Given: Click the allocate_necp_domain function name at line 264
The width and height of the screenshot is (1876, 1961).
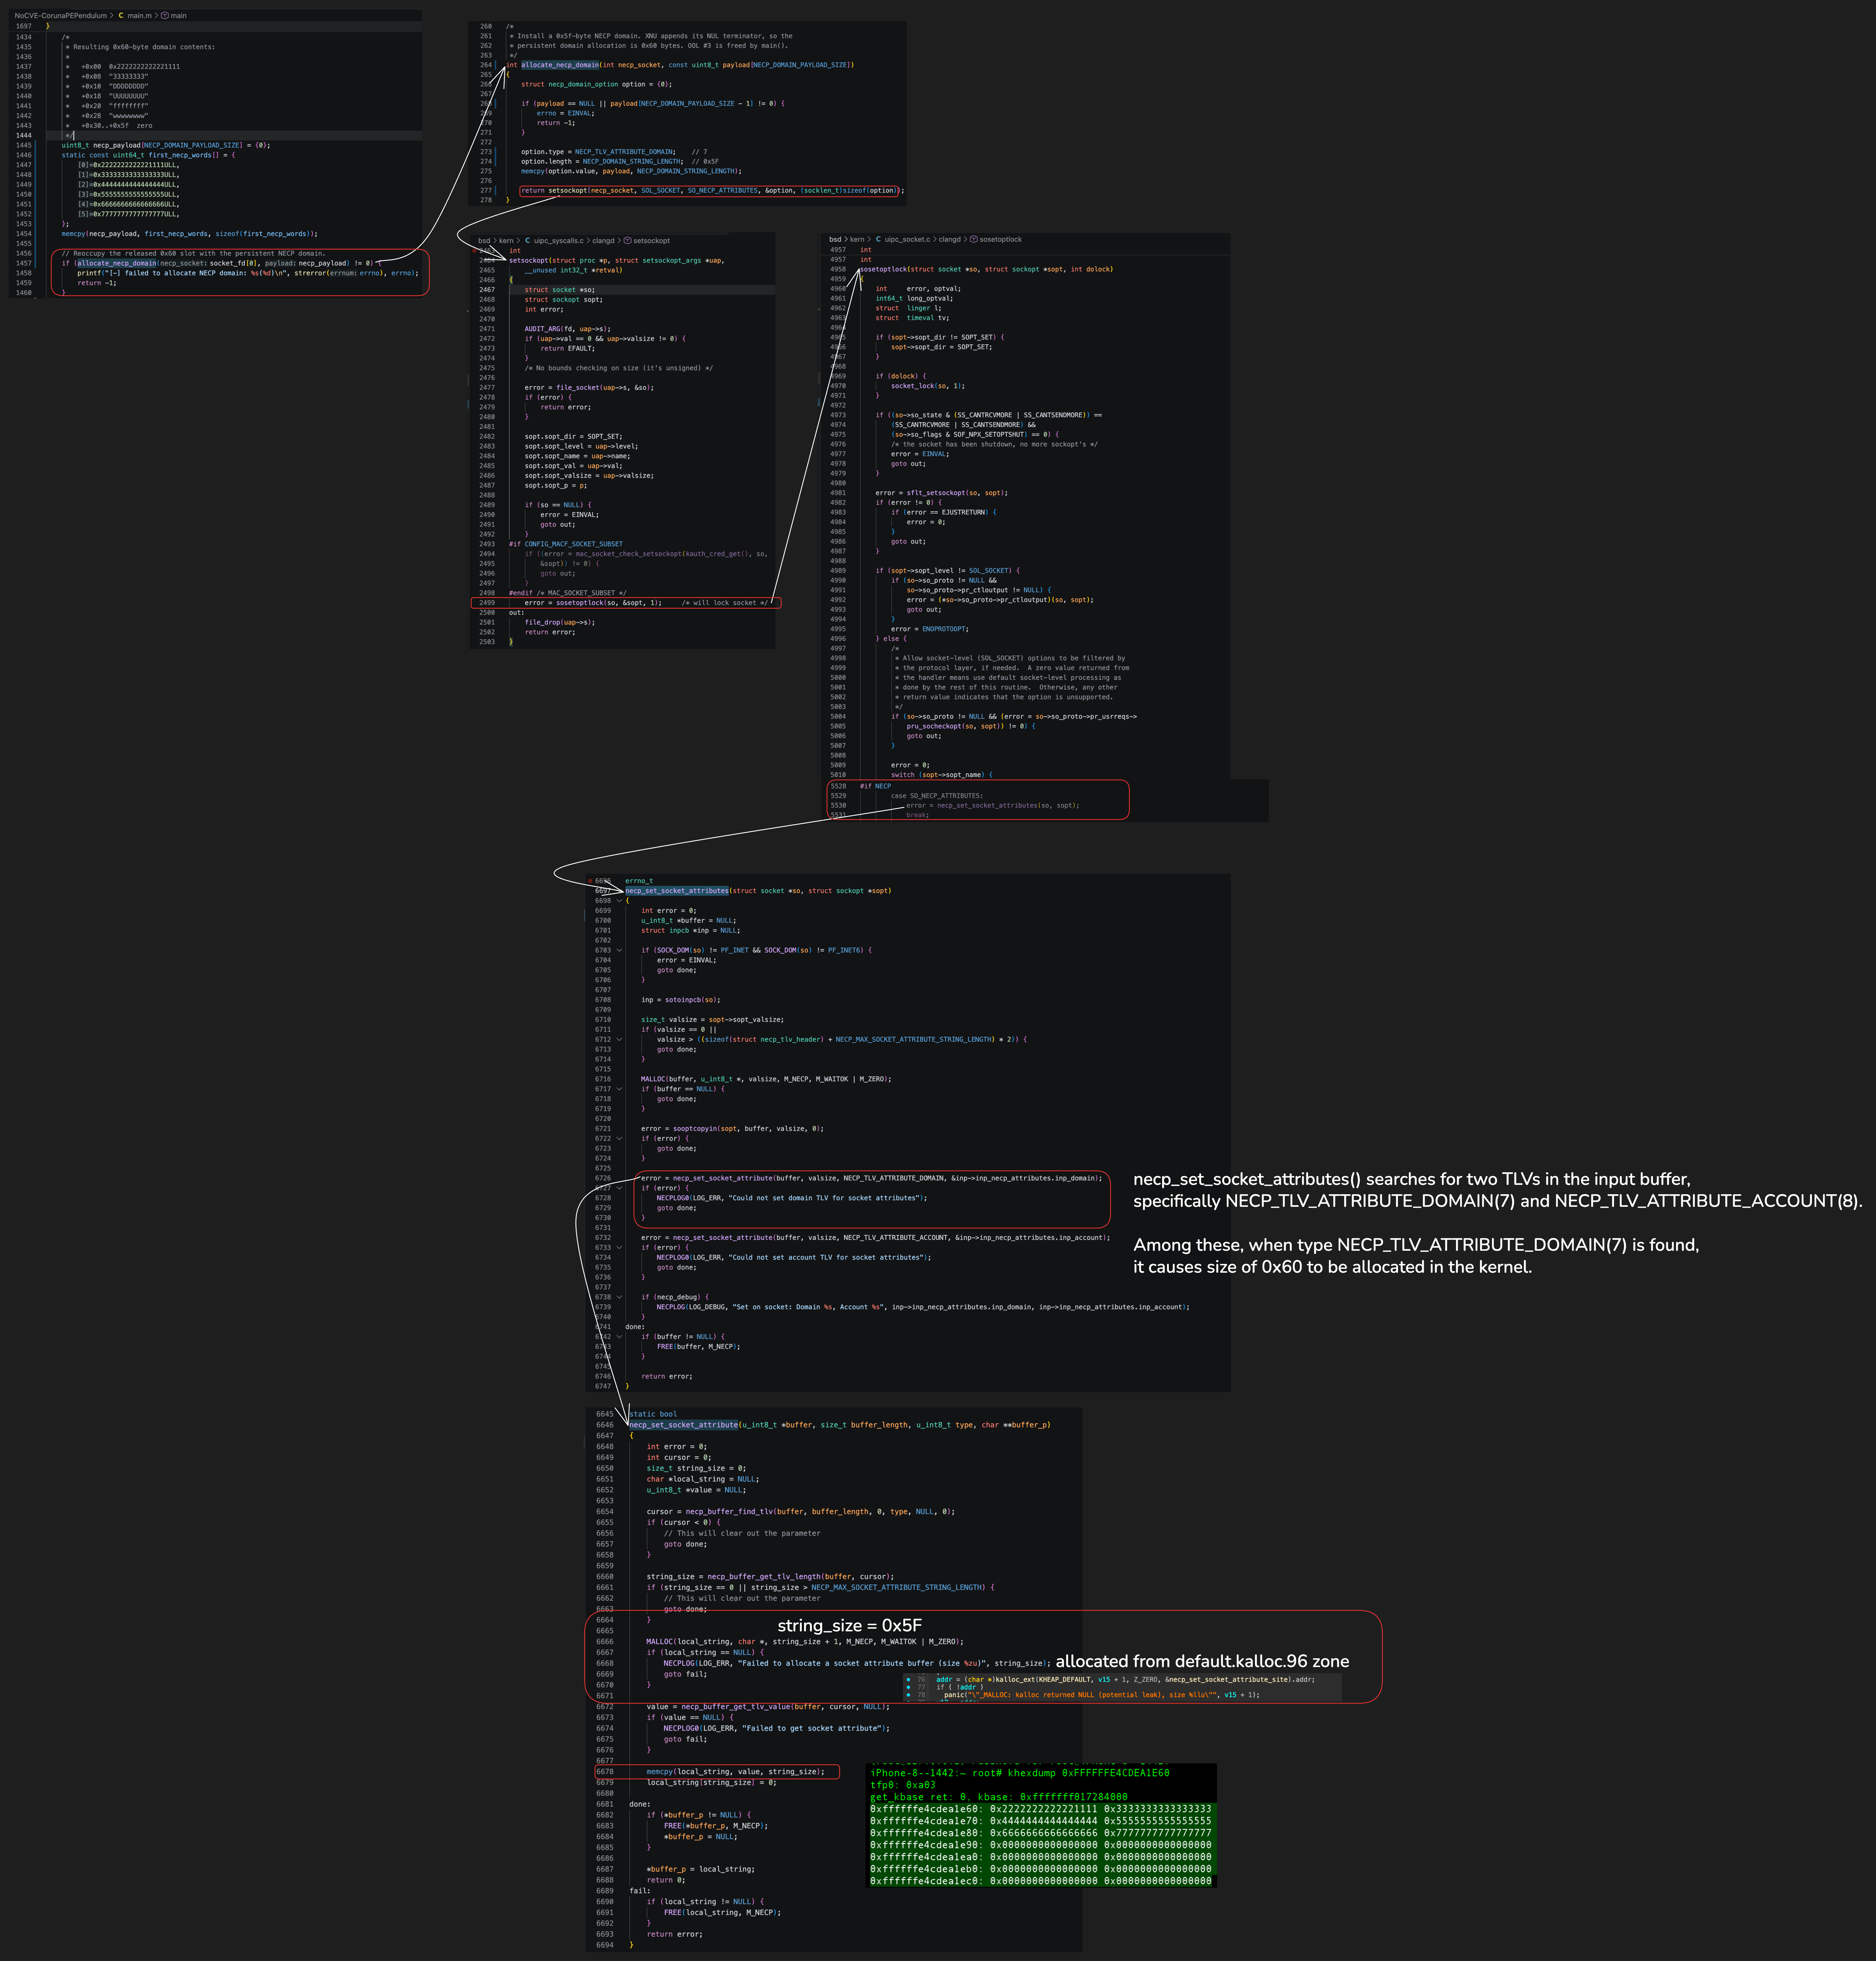Looking at the screenshot, I should pos(560,65).
